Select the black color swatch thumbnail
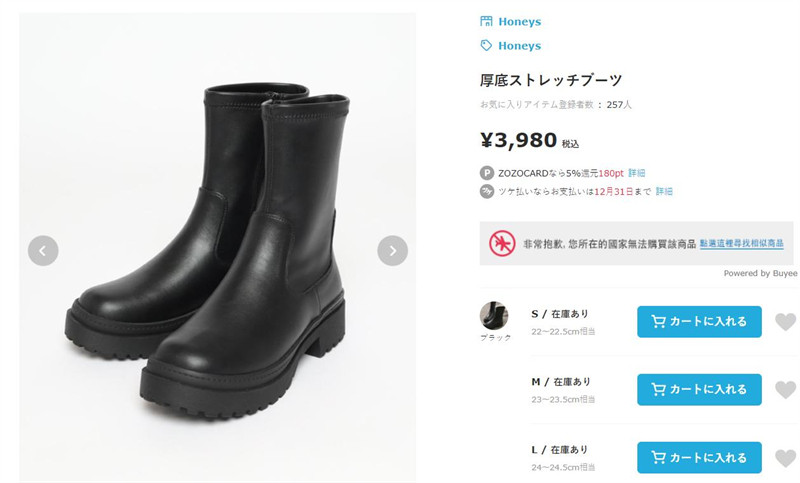The image size is (800, 483). [x=494, y=316]
